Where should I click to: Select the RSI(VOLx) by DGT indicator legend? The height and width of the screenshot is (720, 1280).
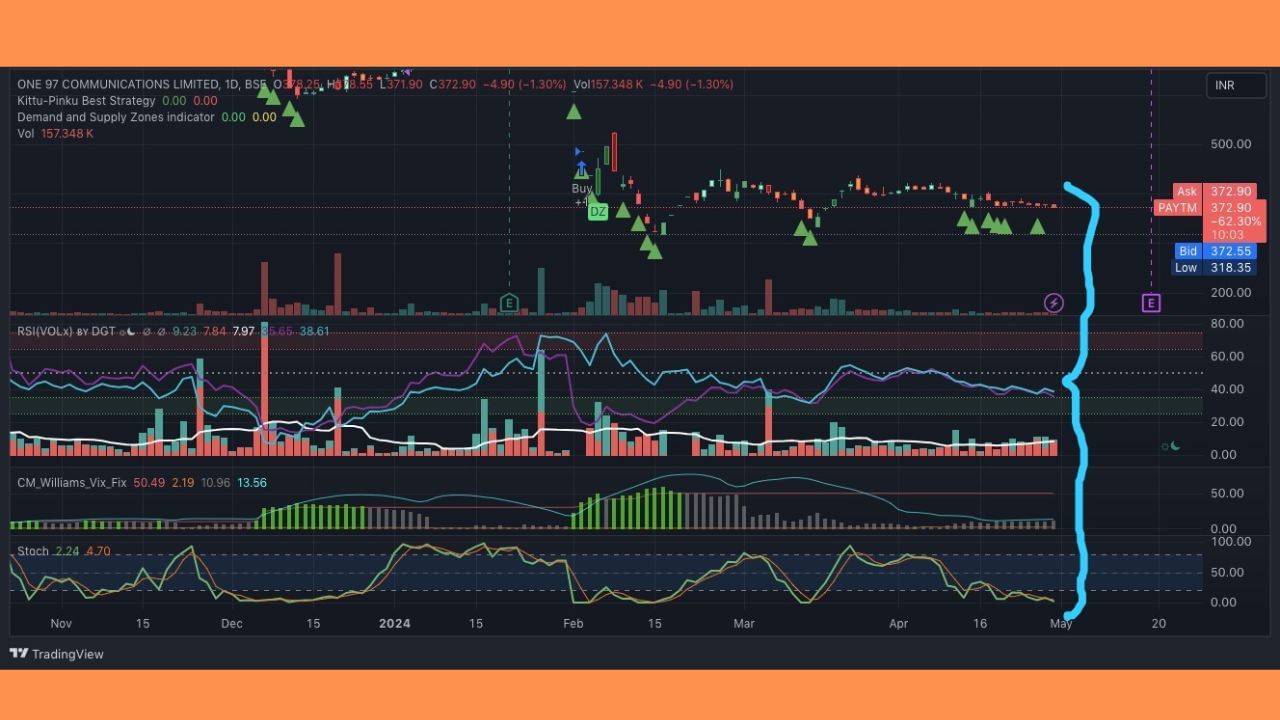pos(67,331)
